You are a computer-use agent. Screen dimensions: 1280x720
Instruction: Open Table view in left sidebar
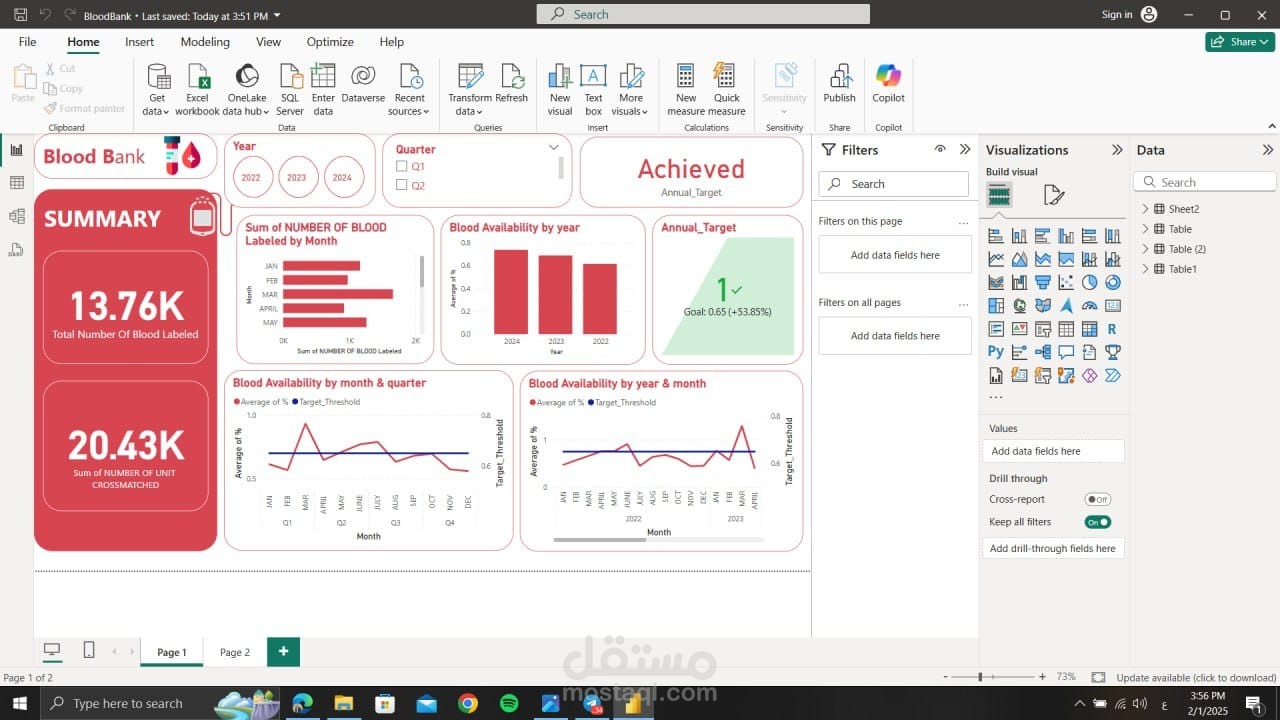click(16, 183)
